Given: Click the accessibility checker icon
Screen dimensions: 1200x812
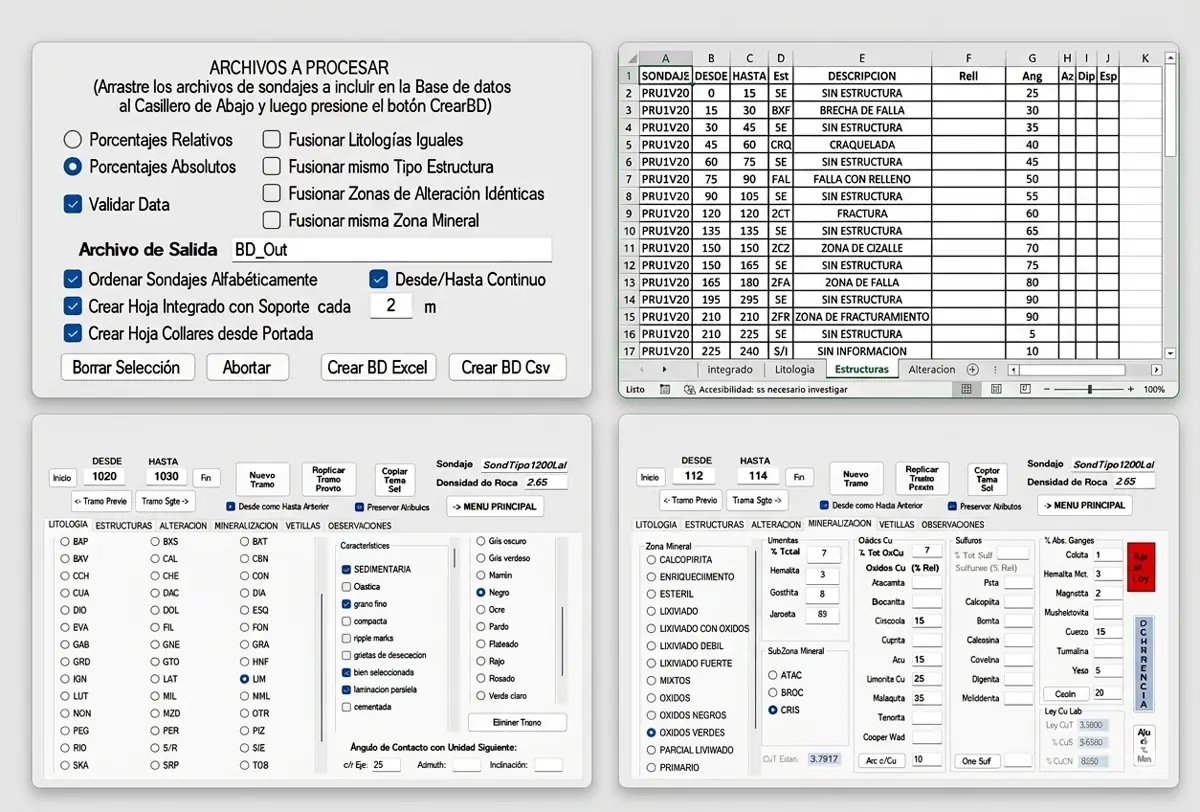Looking at the screenshot, I should pos(689,389).
